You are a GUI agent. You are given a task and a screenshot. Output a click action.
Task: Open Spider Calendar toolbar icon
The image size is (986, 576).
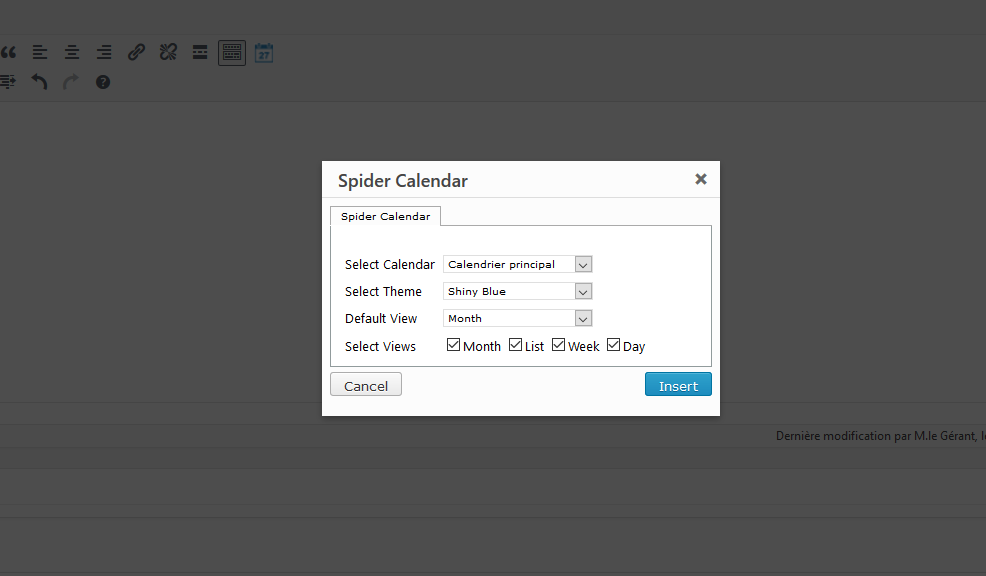coord(264,53)
